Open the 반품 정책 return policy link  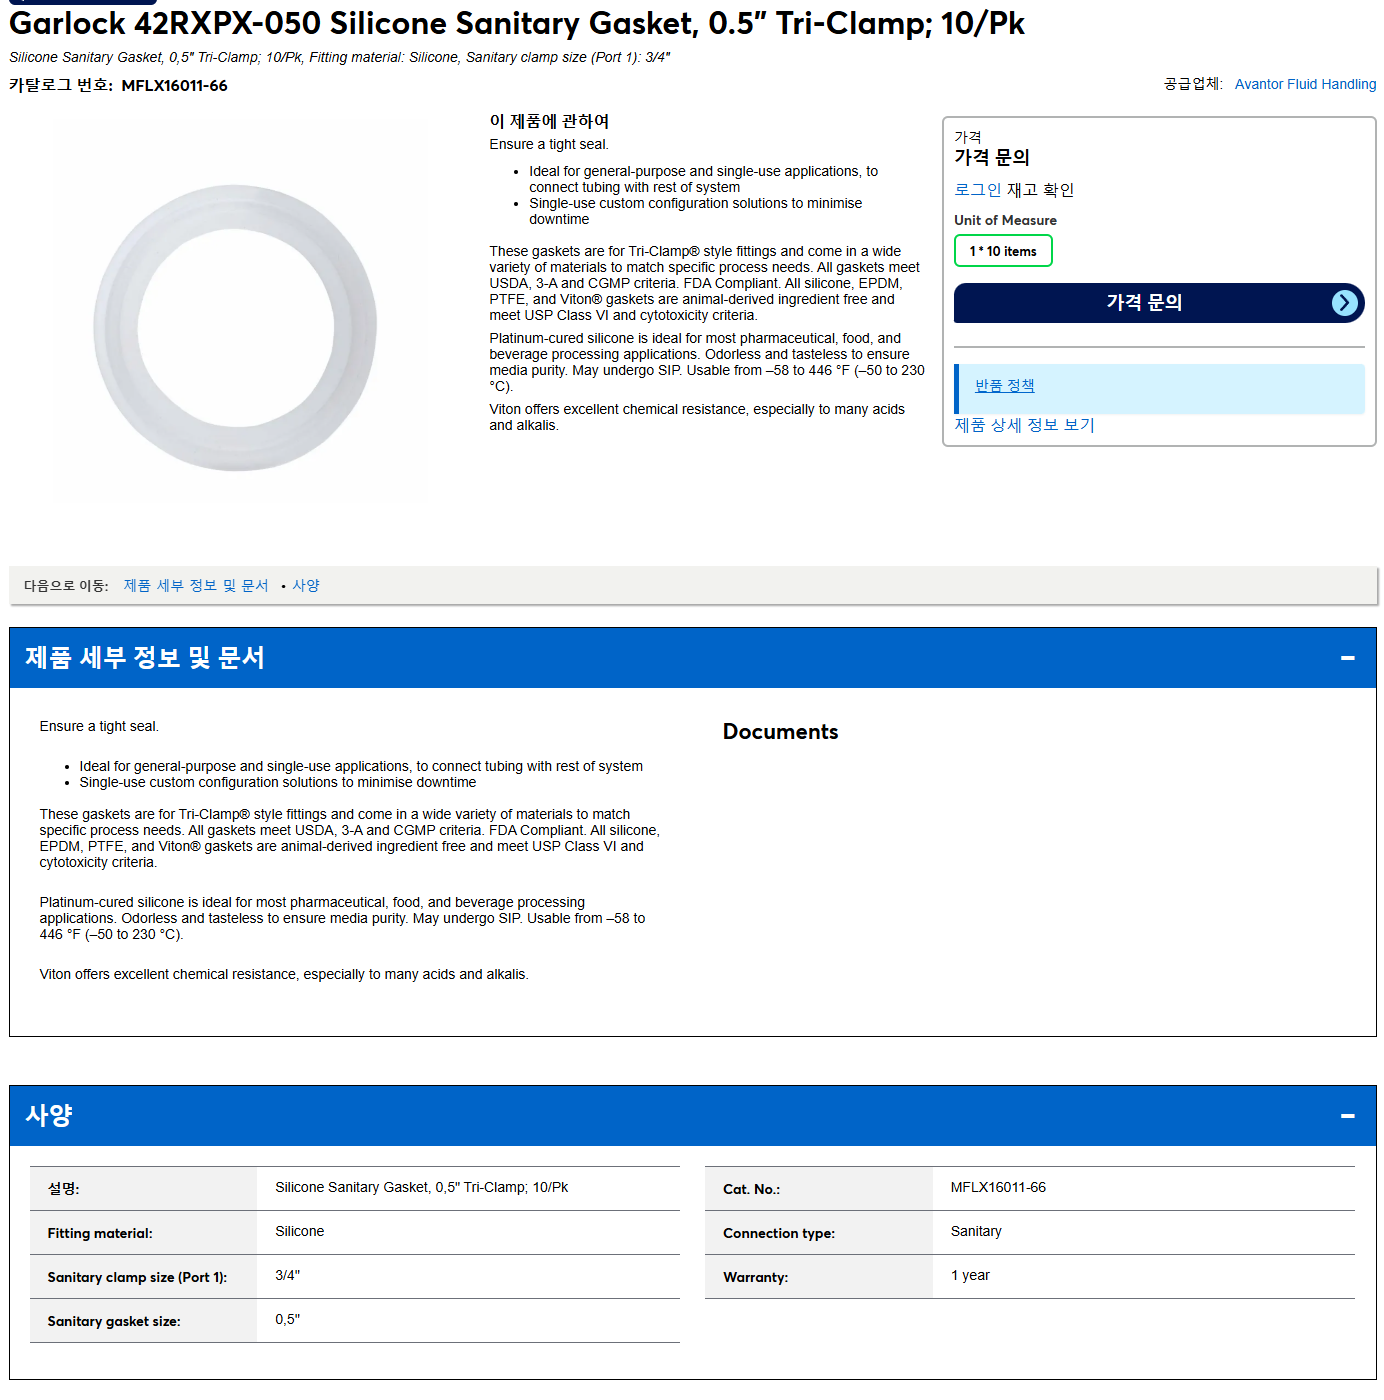tap(1005, 386)
